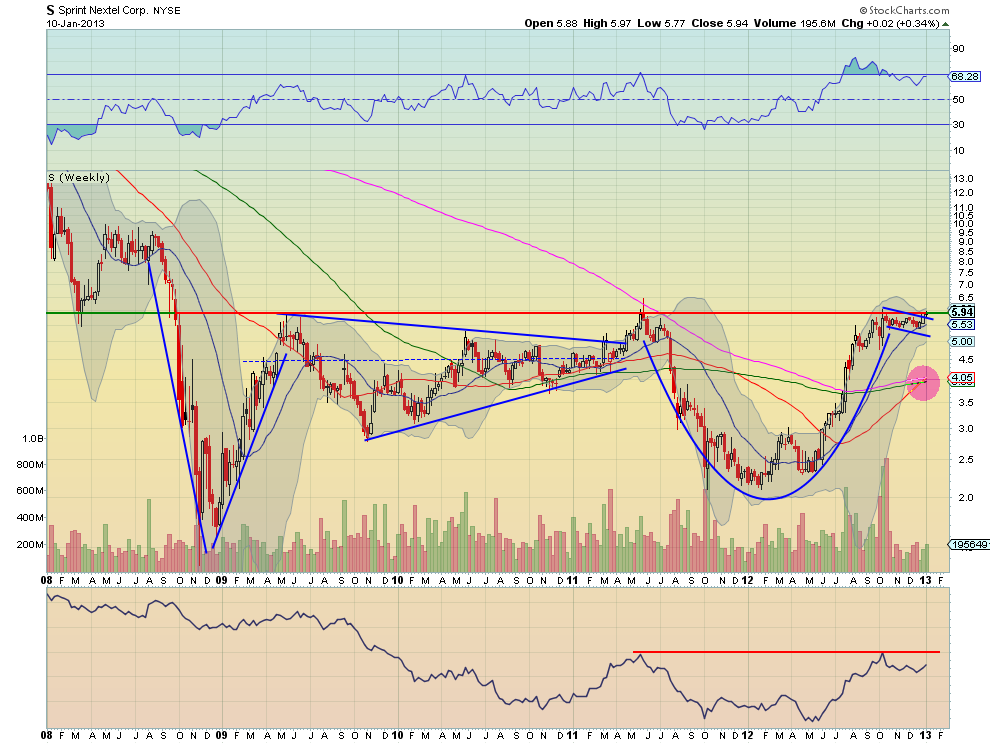Select the 10-Jan-2013 date label
The height and width of the screenshot is (744, 990).
tap(75, 24)
